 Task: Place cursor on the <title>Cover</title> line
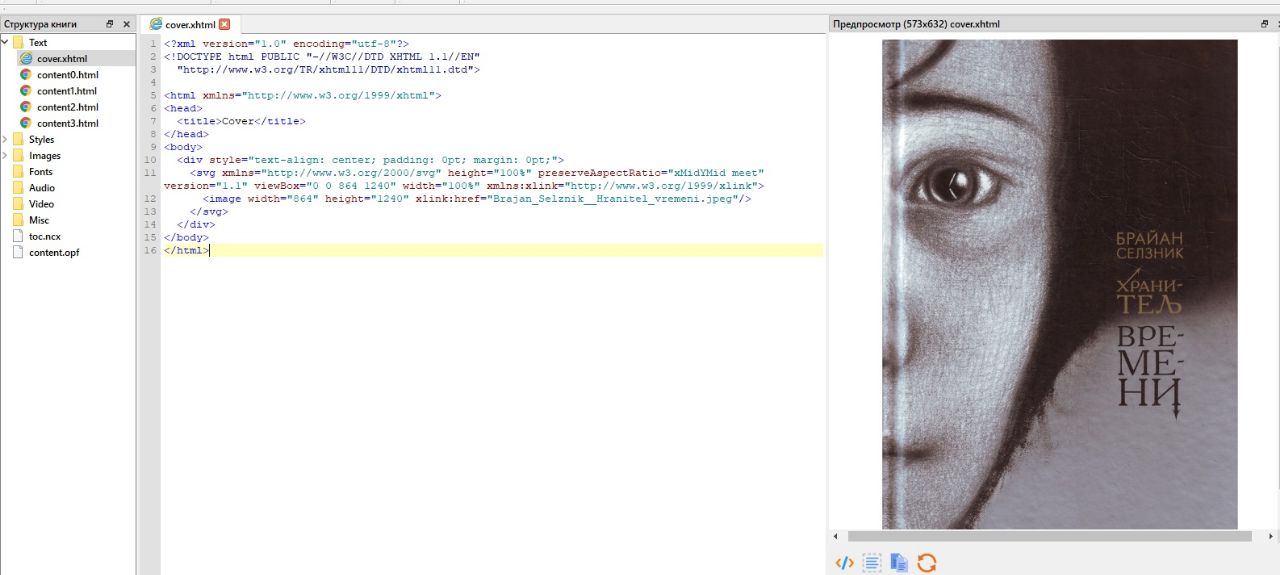point(240,121)
